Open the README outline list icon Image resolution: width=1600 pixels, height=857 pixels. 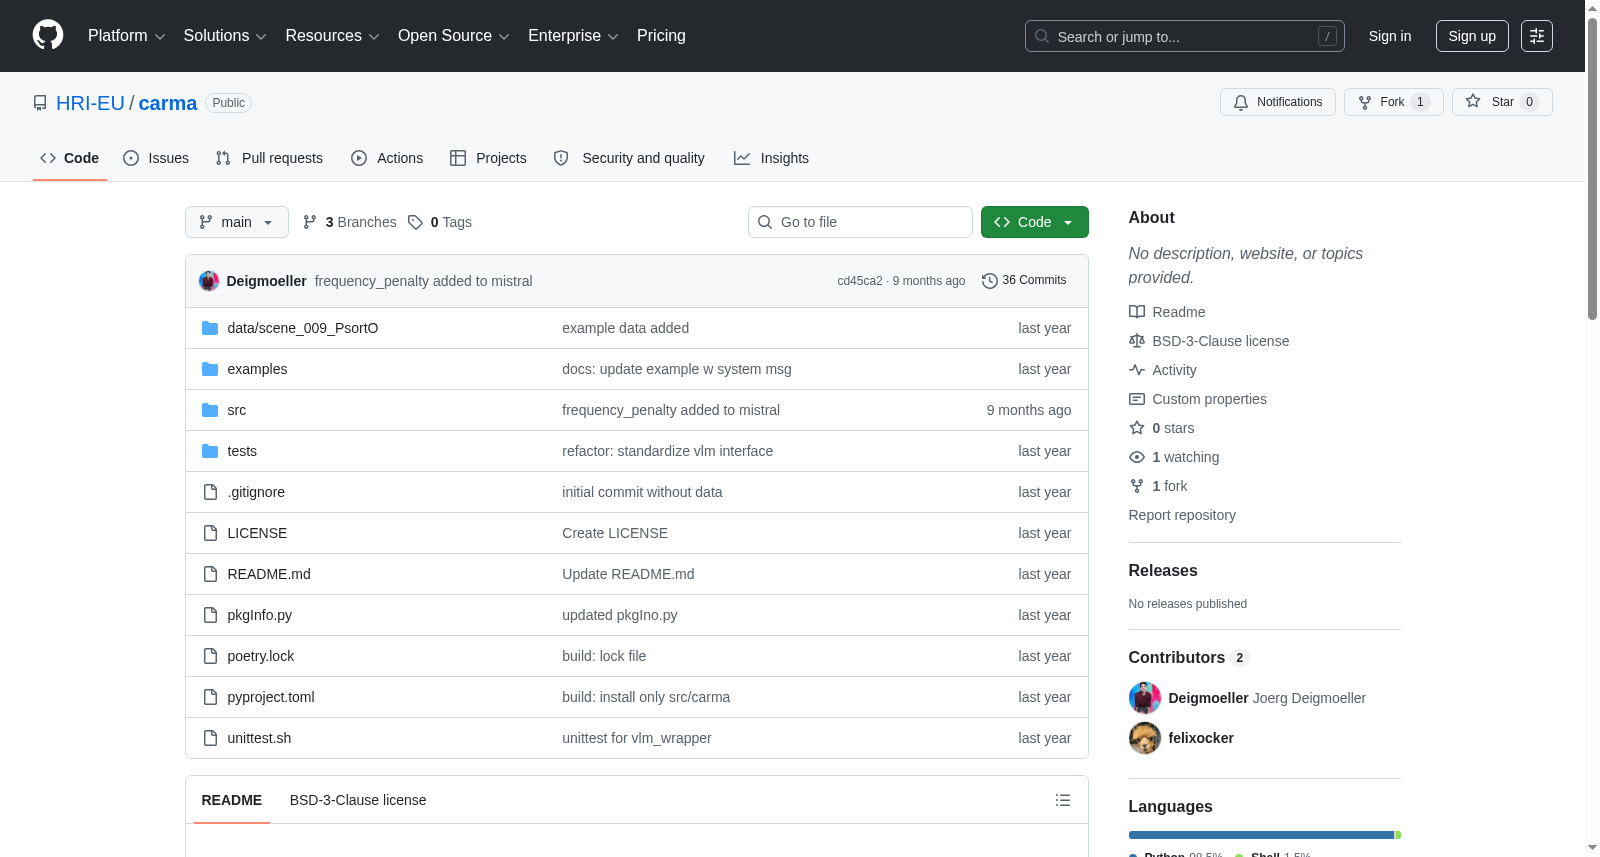(1063, 800)
